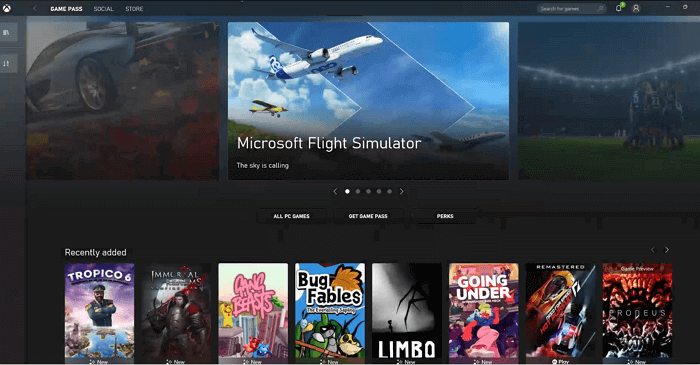Open the sort sidebar icon
The height and width of the screenshot is (365, 700).
(6, 64)
